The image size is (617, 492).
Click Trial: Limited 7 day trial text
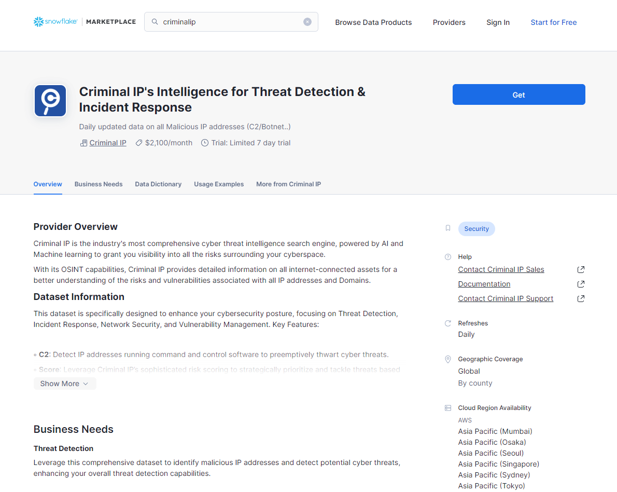coord(251,143)
